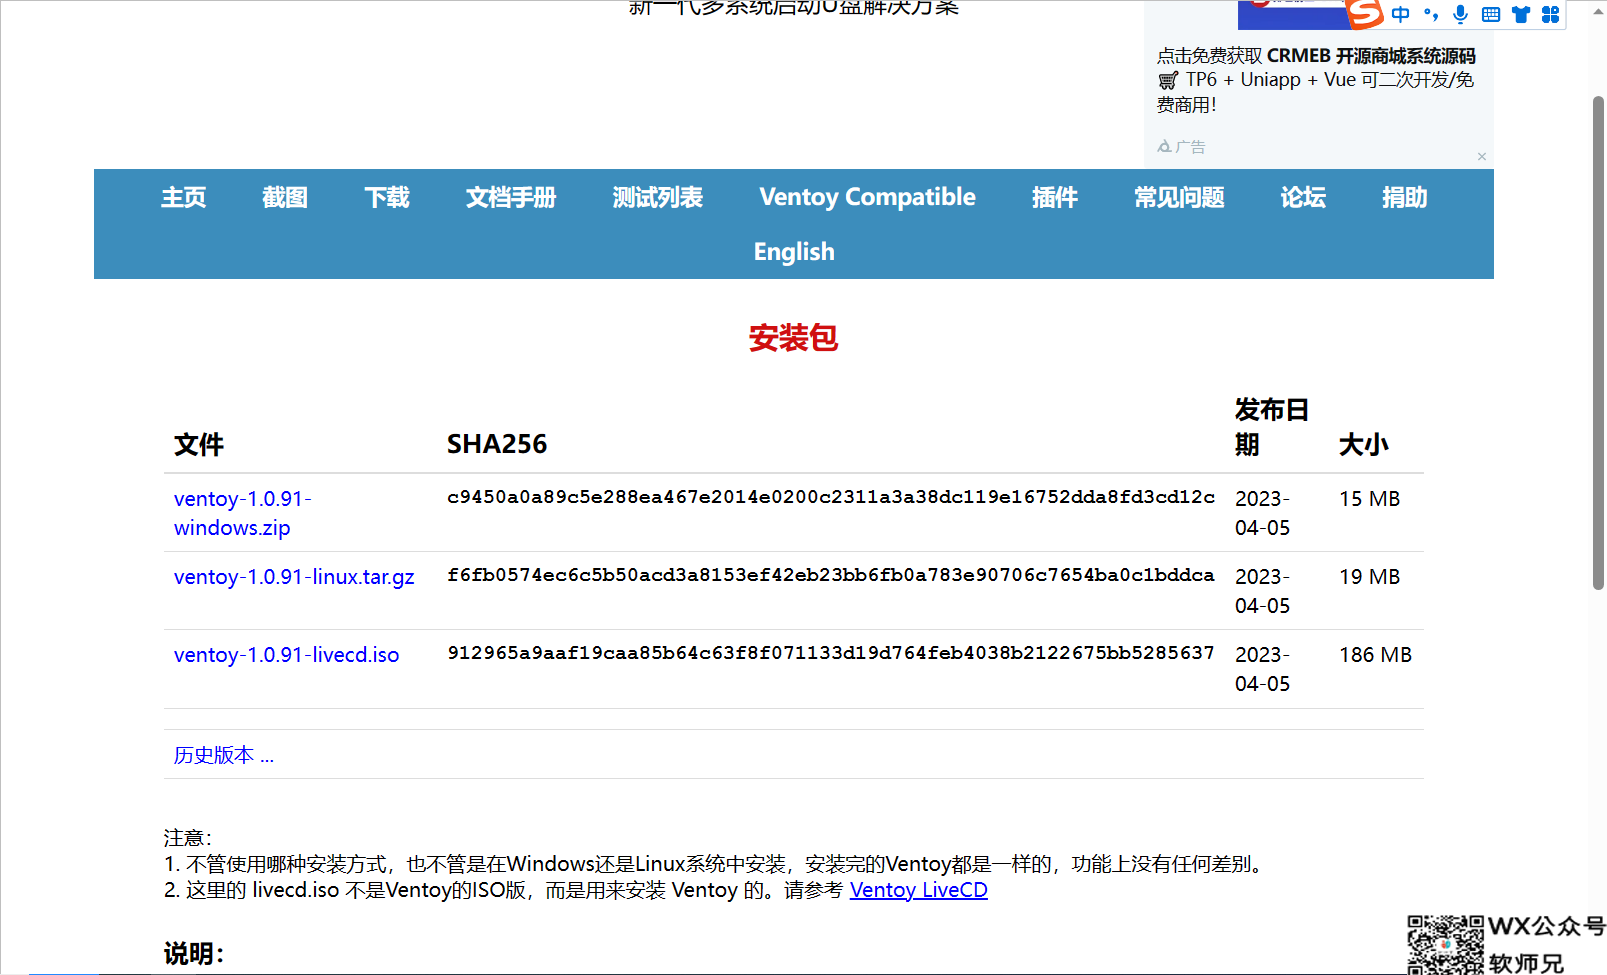This screenshot has height=975, width=1607.
Task: Toggle Chinese/English mode in Sogou bar
Action: (x=1401, y=14)
